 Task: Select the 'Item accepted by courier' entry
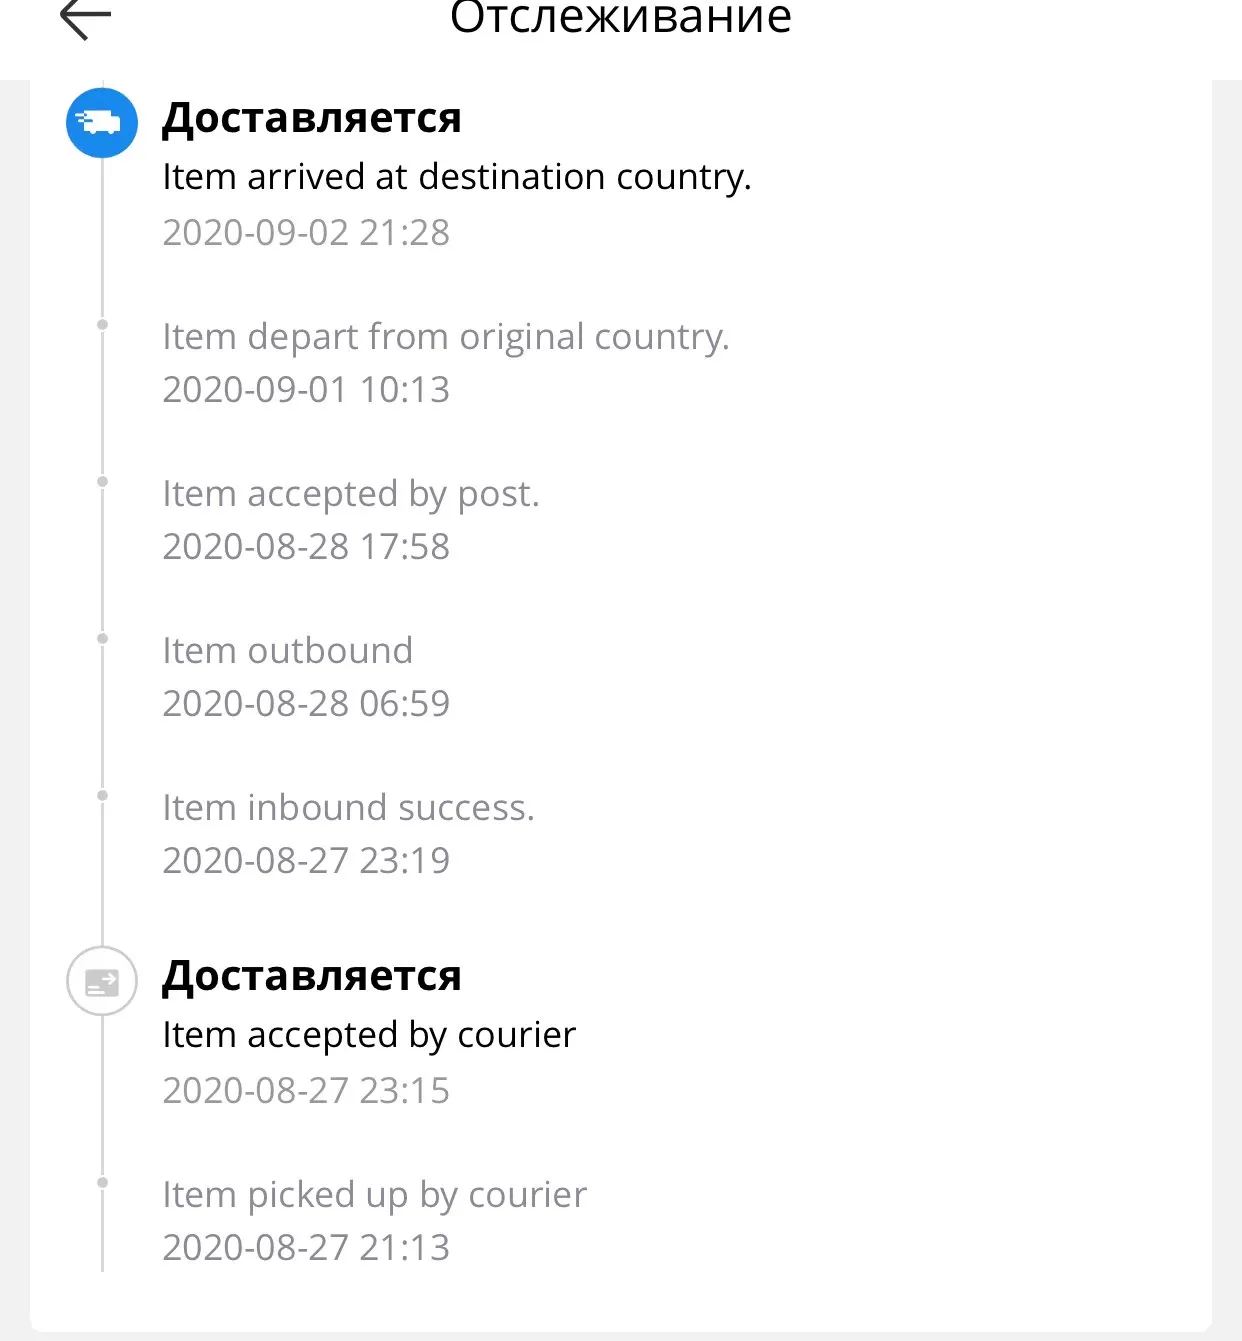tap(369, 1035)
